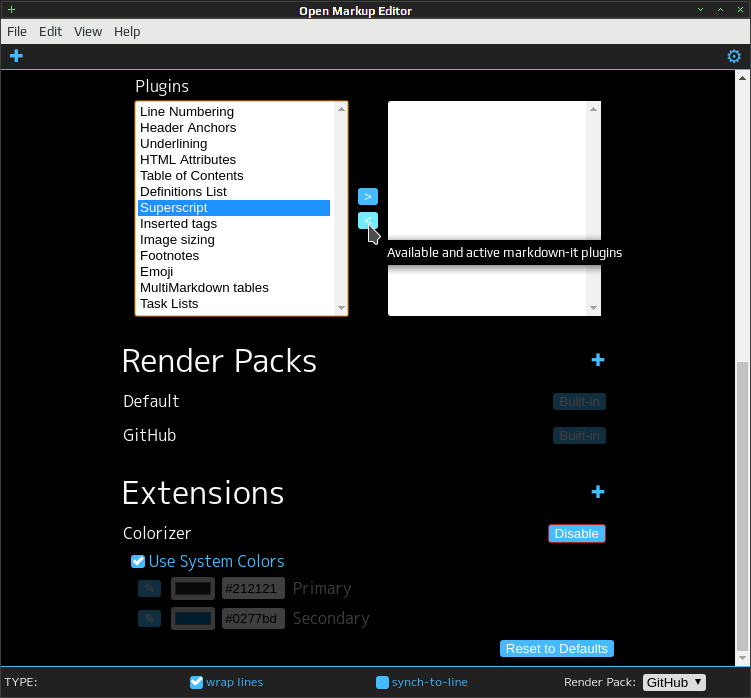Click active plugins list scroll-up arrow

[x=593, y=109]
